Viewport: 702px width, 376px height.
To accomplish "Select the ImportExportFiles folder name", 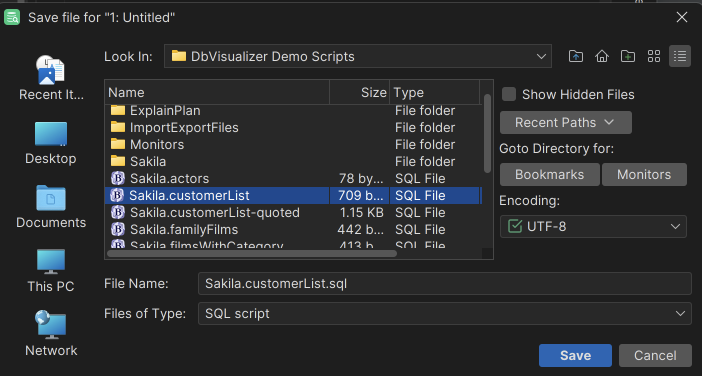I will click(184, 128).
